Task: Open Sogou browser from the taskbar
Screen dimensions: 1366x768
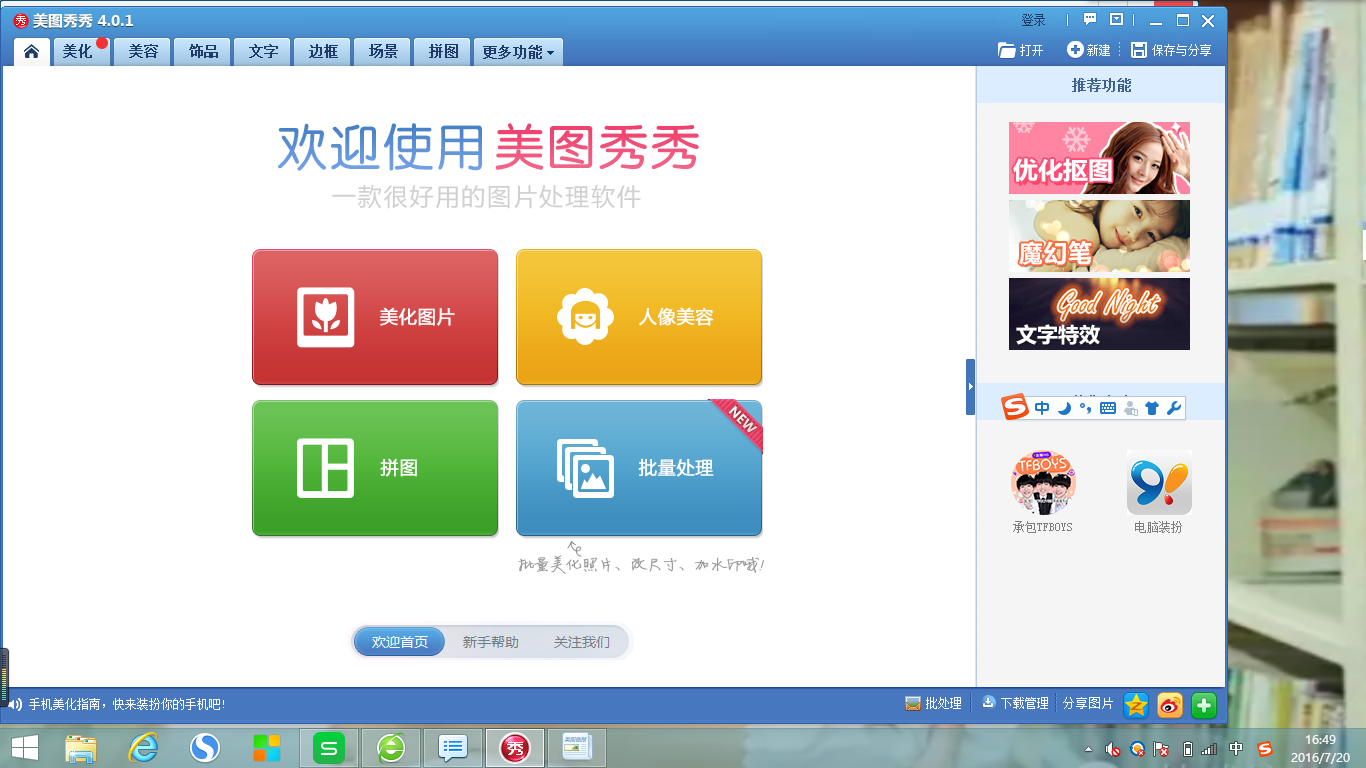Action: pos(205,748)
